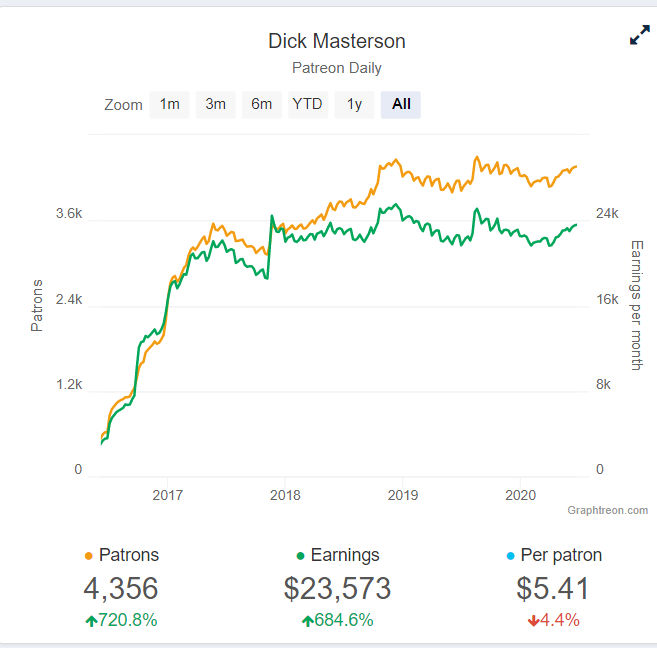Click the $5.41 per patron value
The image size is (657, 648).
tap(553, 589)
